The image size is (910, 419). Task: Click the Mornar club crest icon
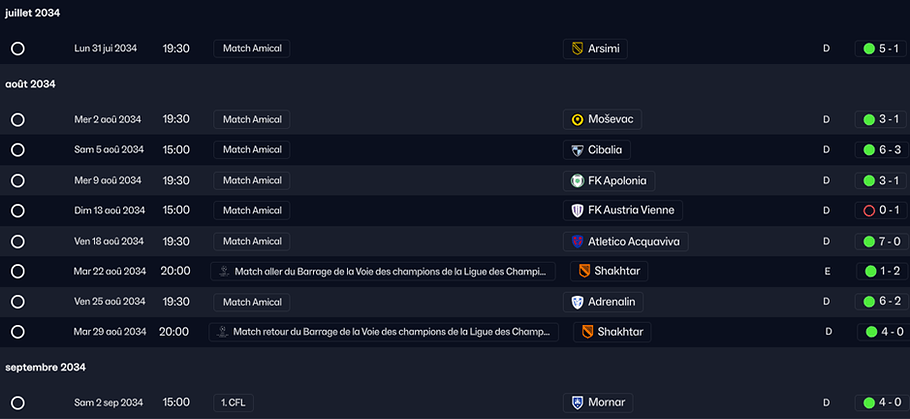577,403
